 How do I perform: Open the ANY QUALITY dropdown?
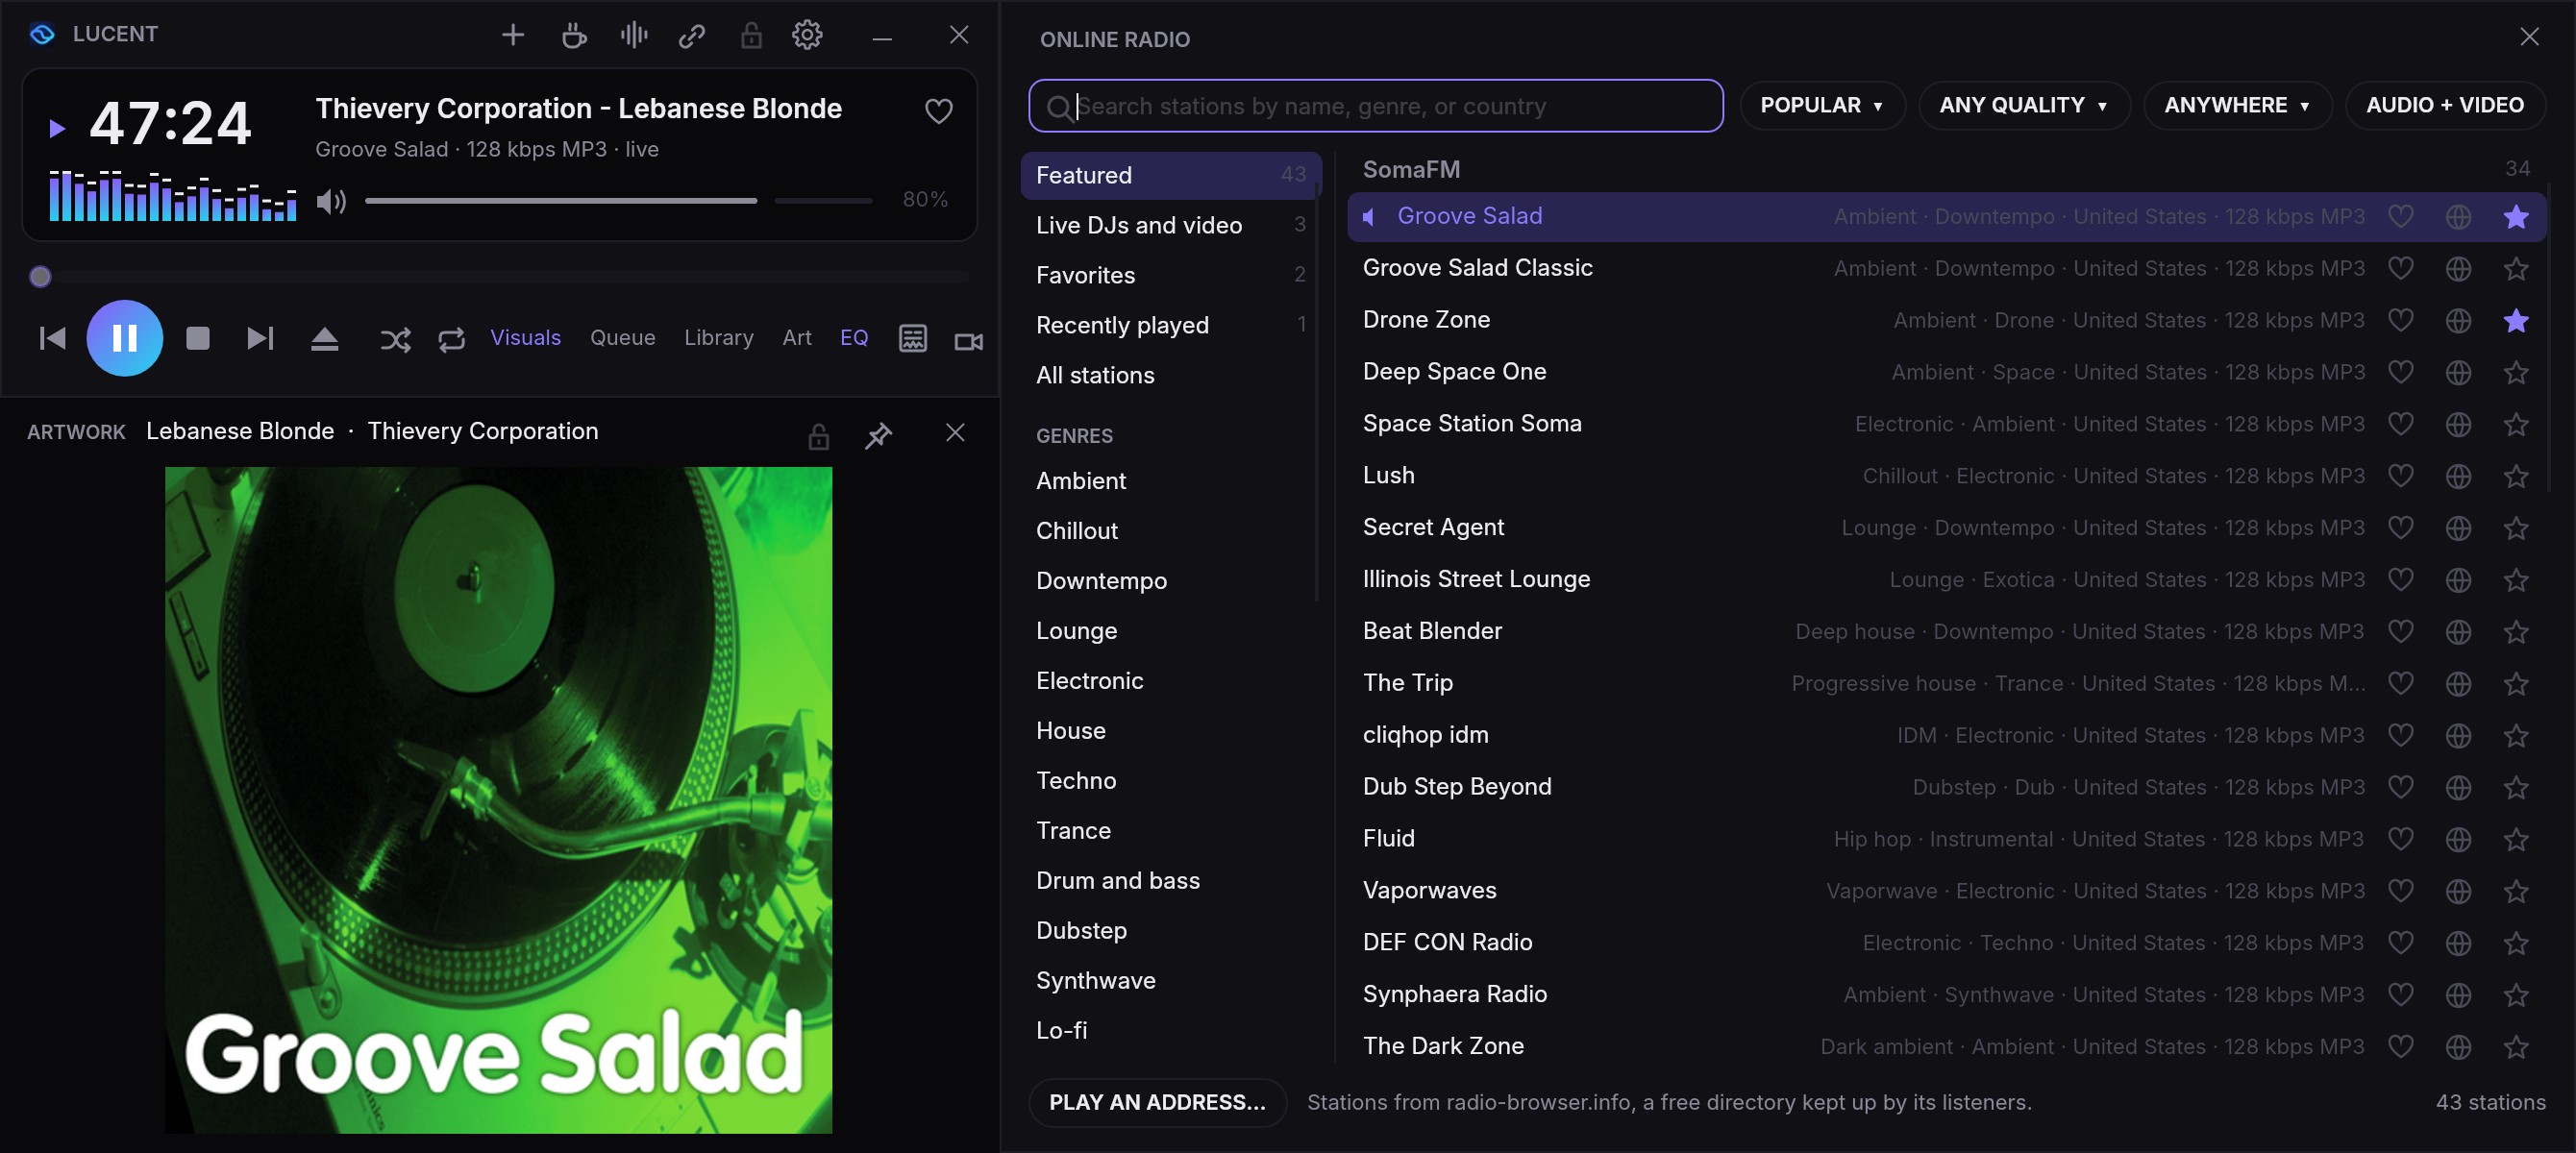point(2023,106)
